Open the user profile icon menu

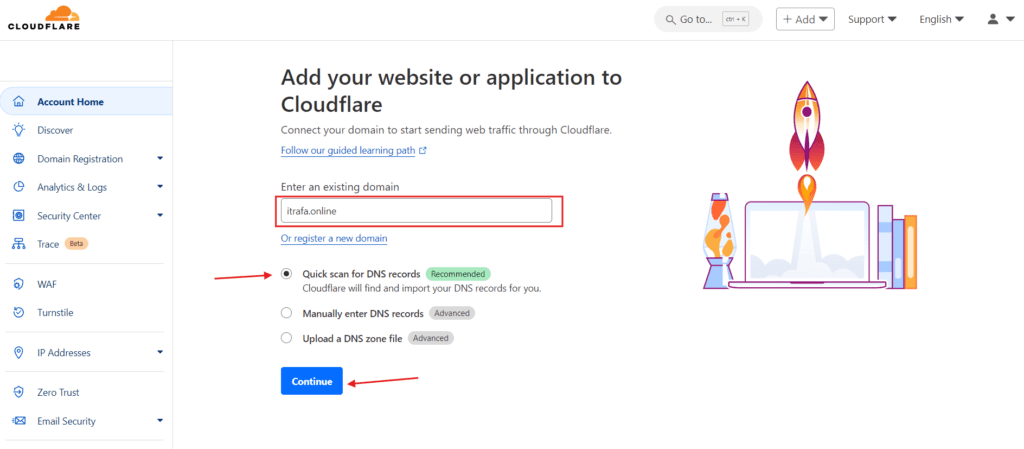click(1000, 20)
